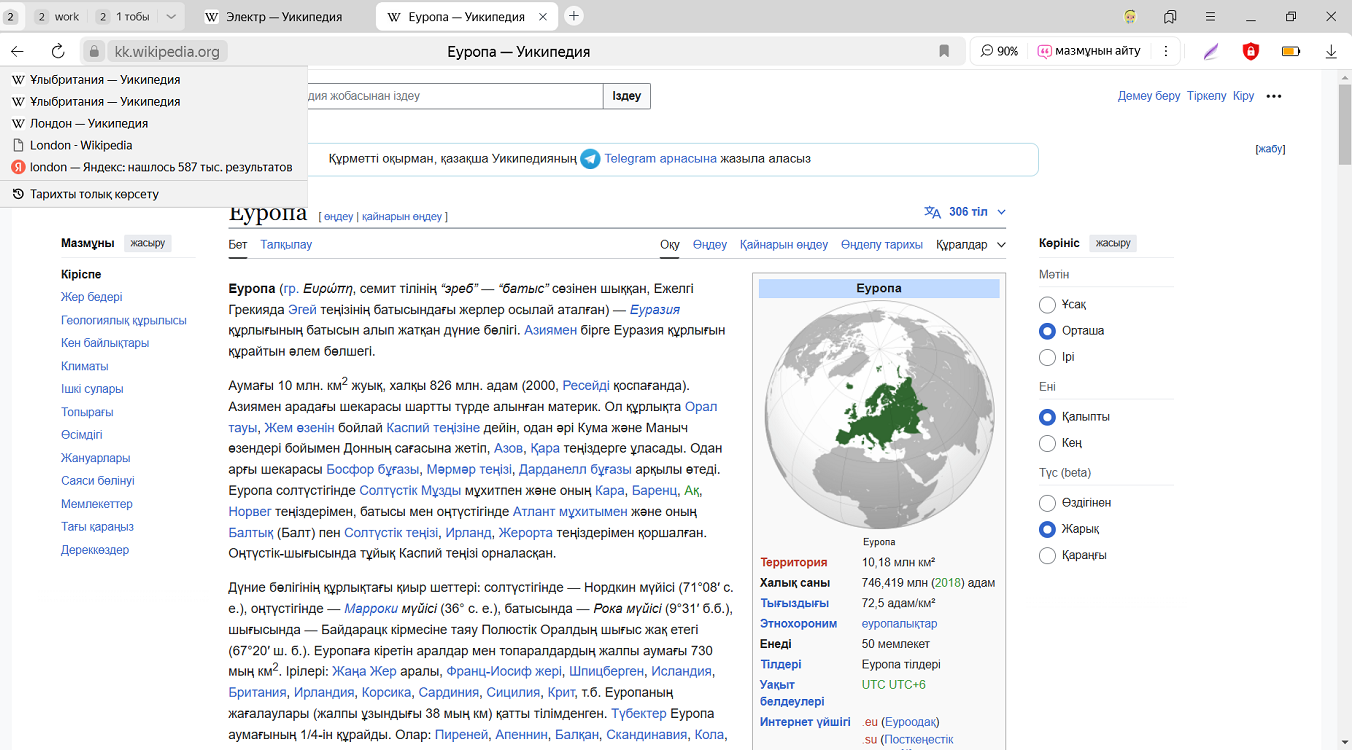
Task: Switch to the Электр — Уикипедия tab
Action: (282, 17)
